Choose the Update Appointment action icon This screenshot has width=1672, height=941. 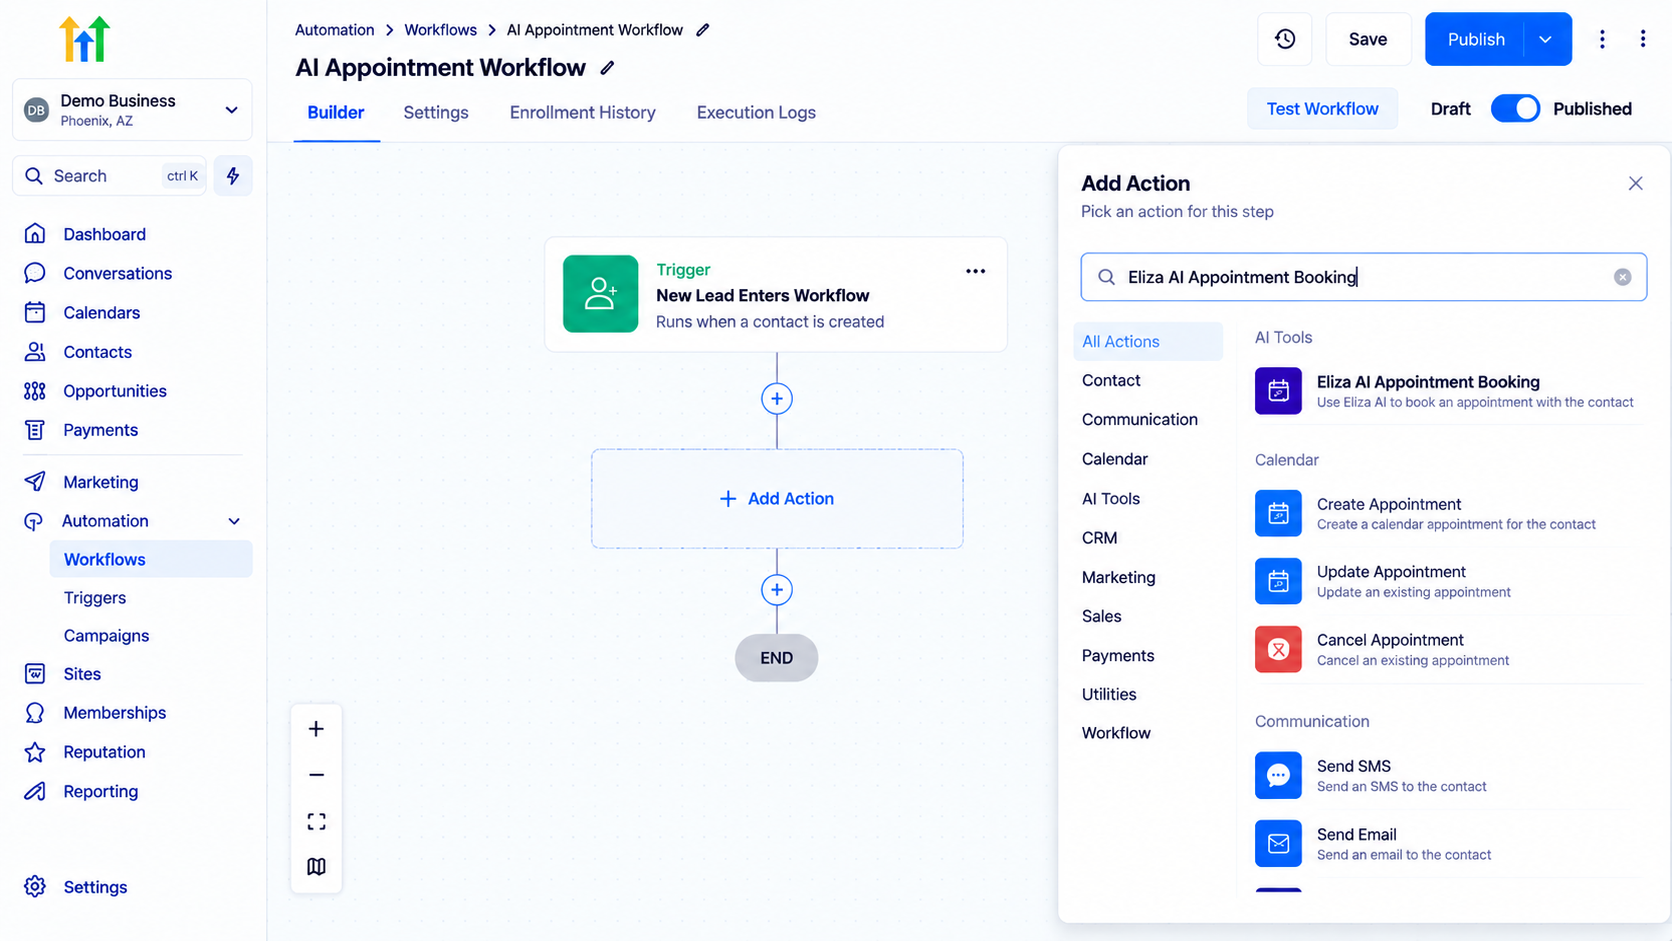click(1278, 581)
